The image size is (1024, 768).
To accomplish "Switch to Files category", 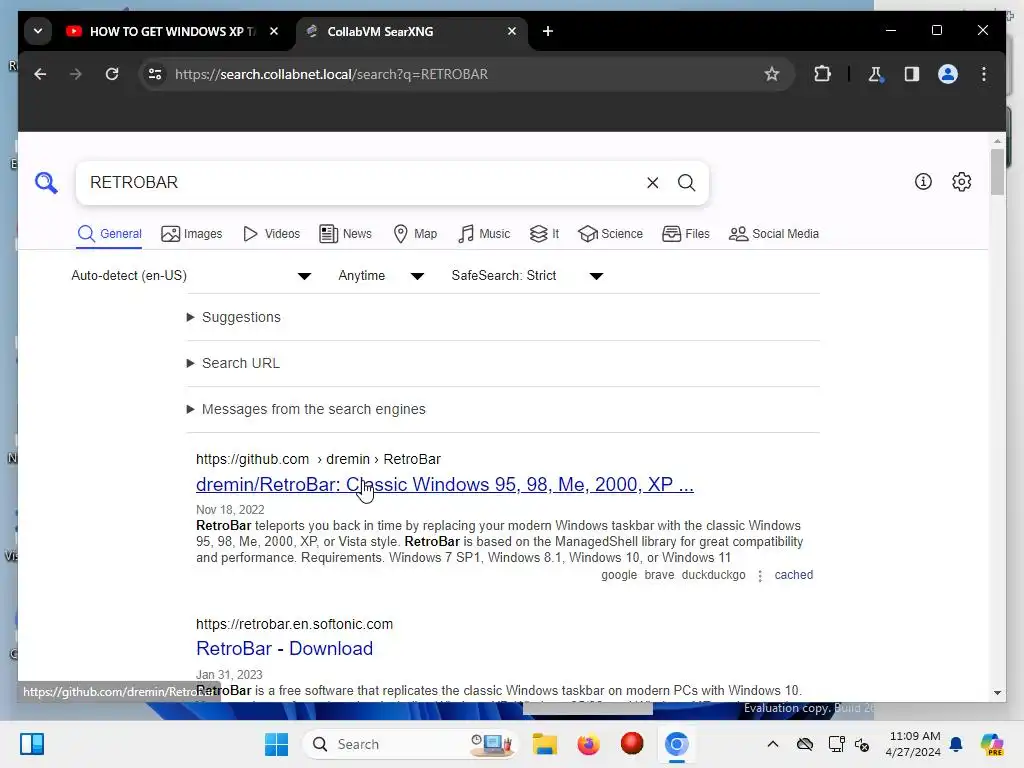I will pyautogui.click(x=686, y=234).
